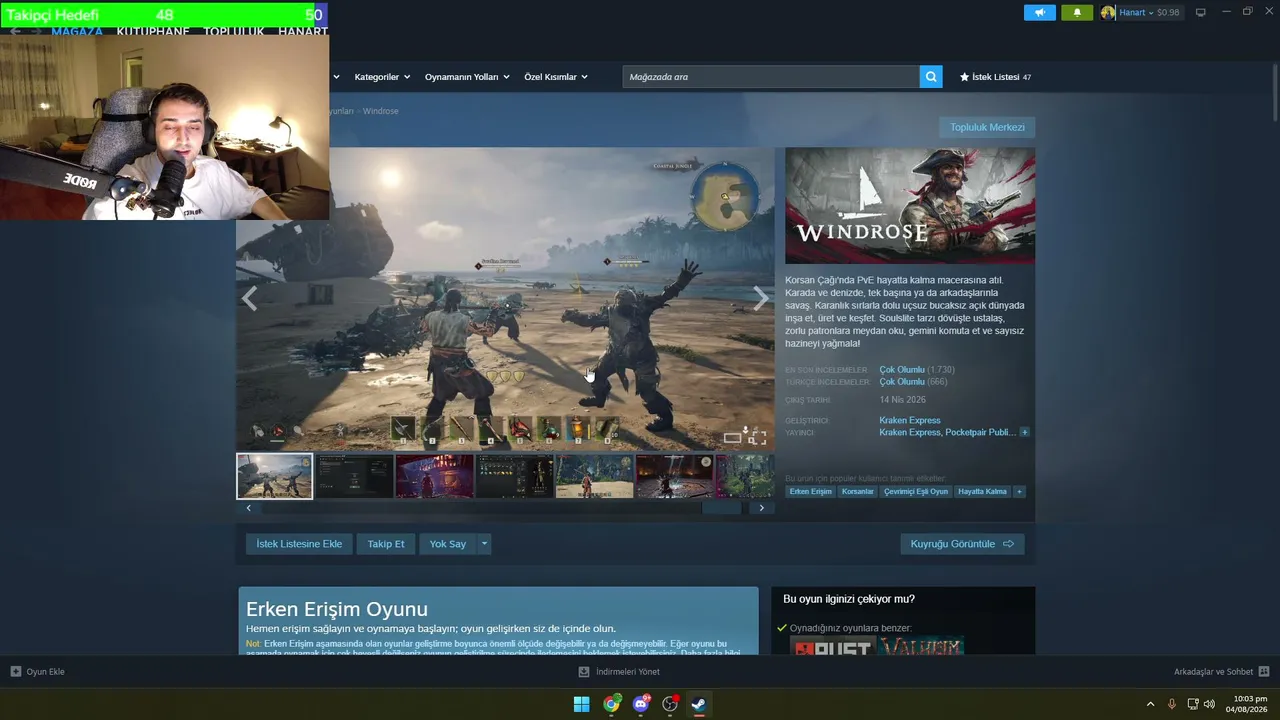Click the search magnifier button
Screen dimensions: 1280x720
click(931, 77)
